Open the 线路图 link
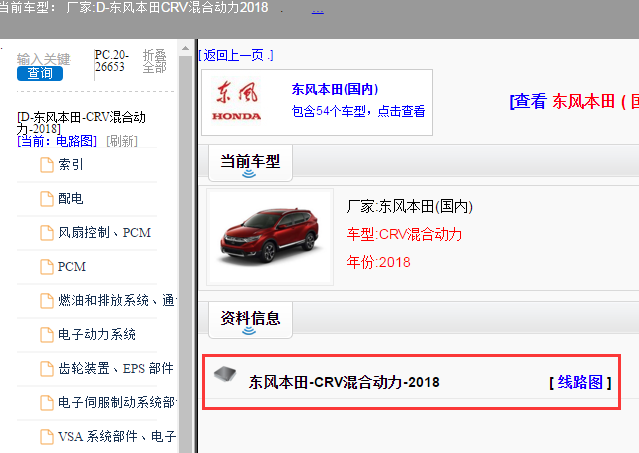The image size is (639, 453). click(x=580, y=383)
